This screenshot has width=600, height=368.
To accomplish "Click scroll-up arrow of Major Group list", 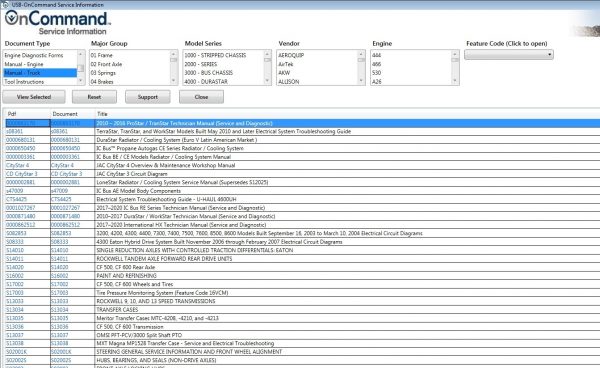I will [174, 54].
